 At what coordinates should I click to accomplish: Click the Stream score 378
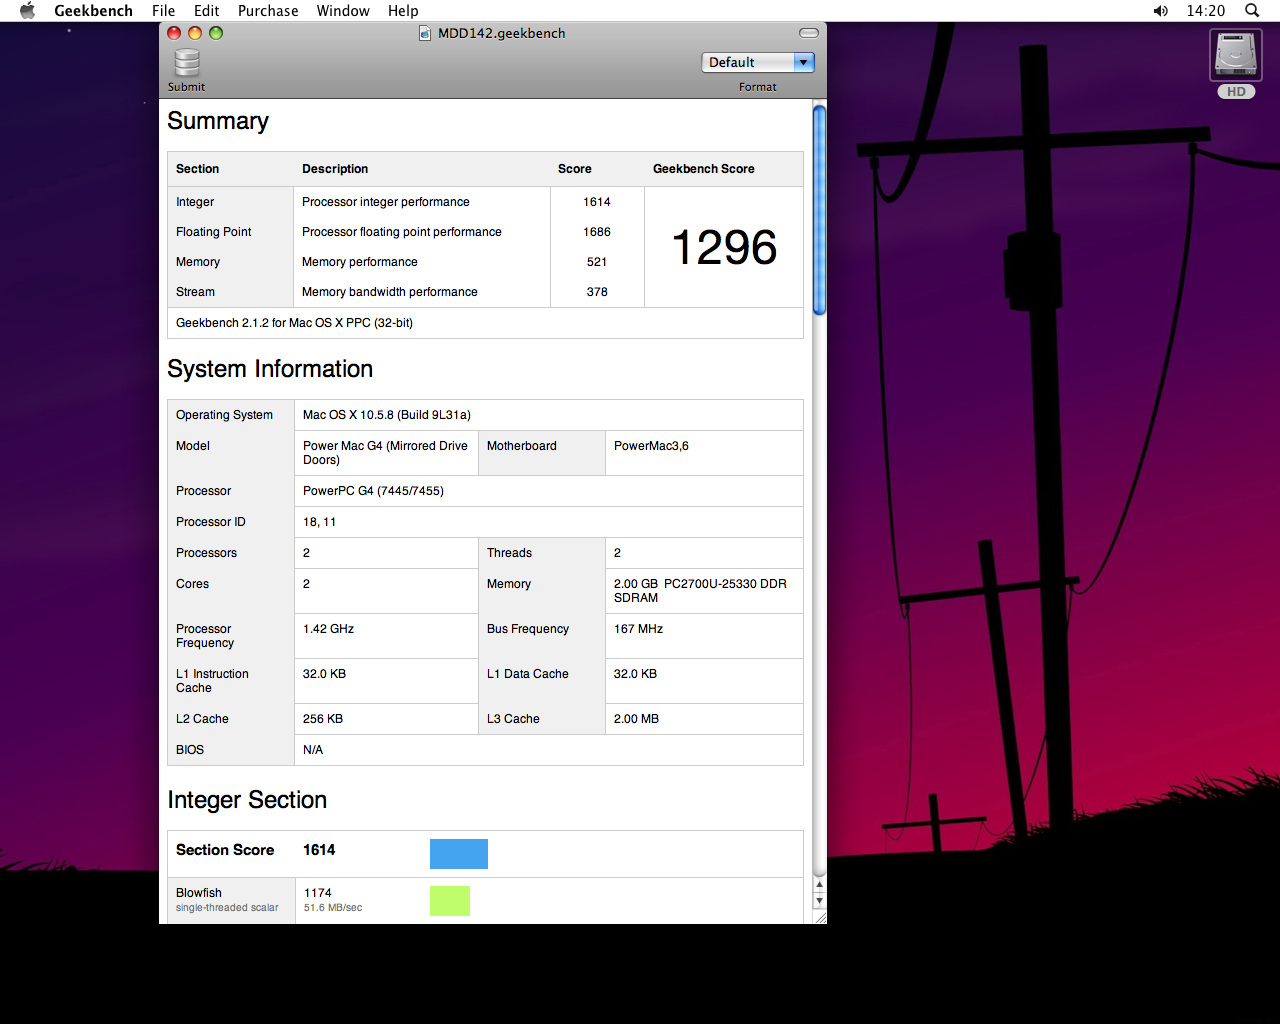pyautogui.click(x=597, y=292)
